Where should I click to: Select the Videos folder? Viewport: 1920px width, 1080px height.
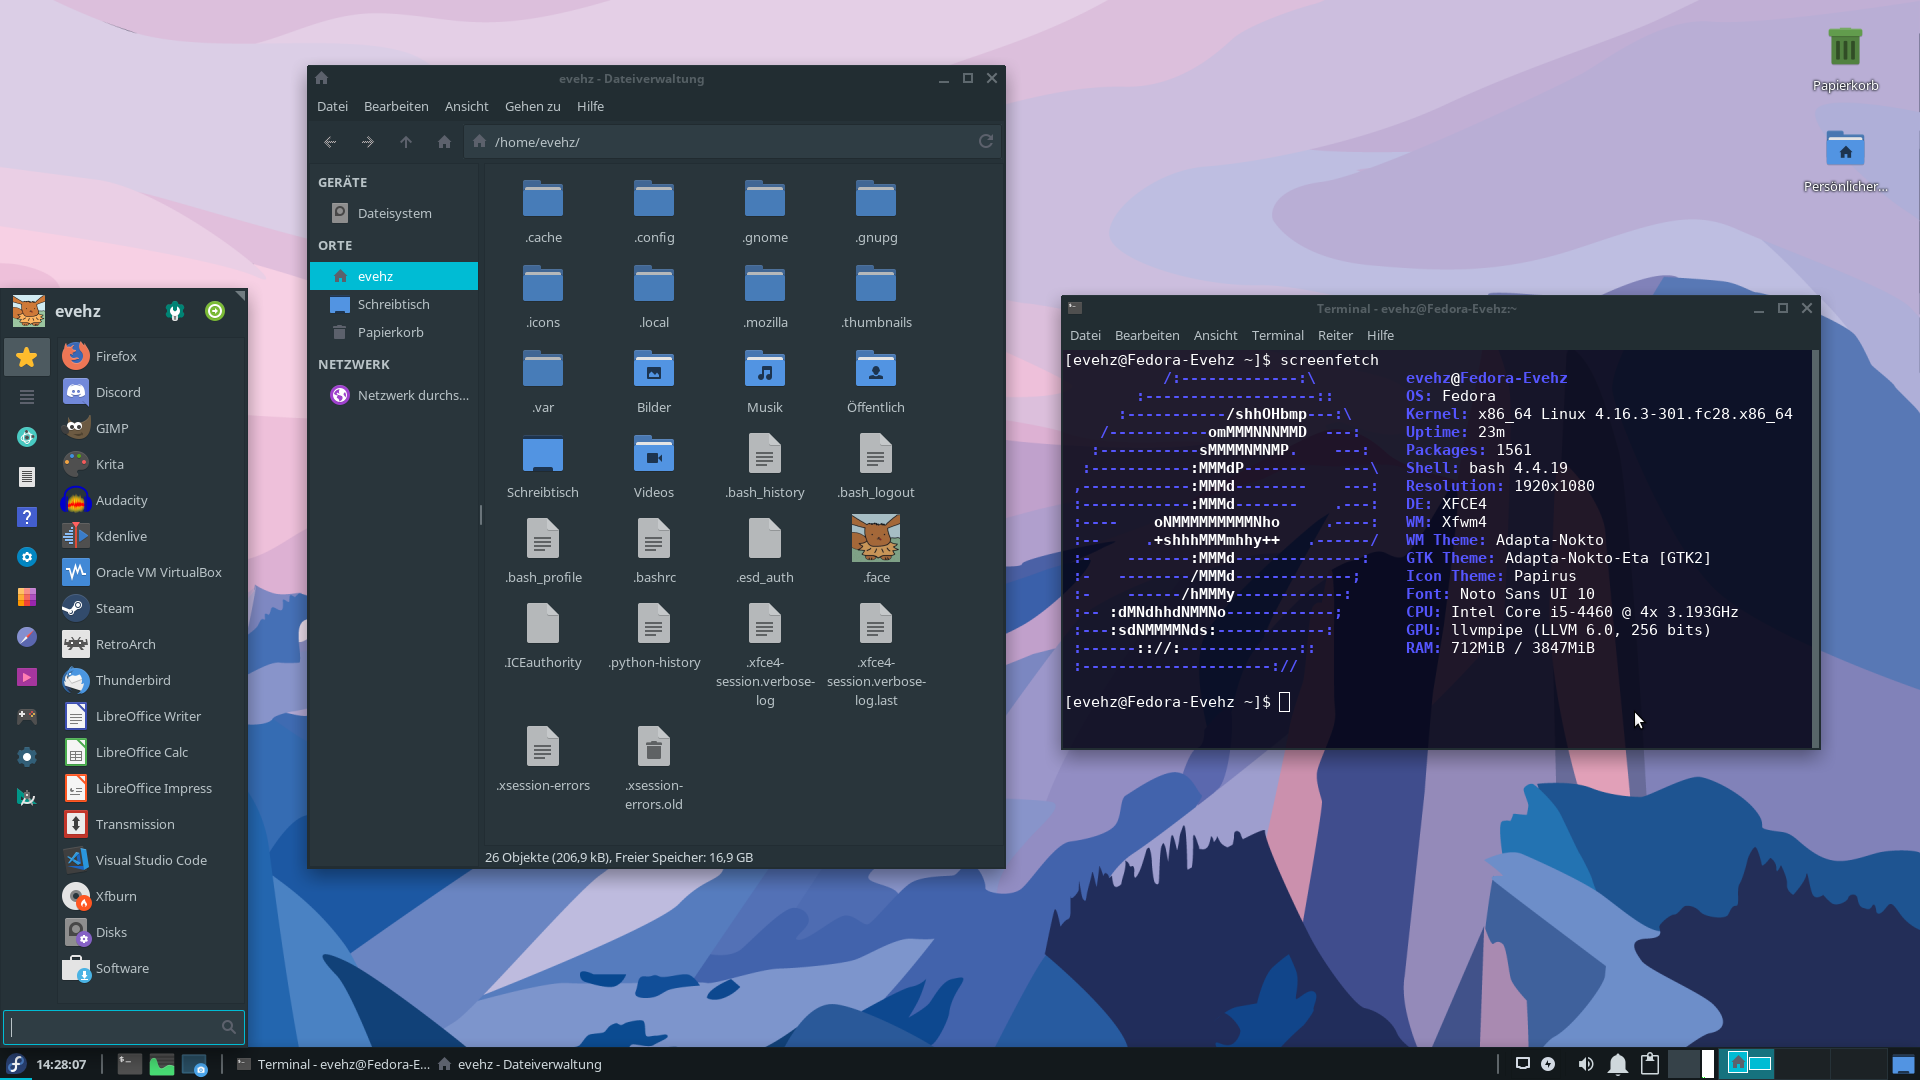point(654,466)
